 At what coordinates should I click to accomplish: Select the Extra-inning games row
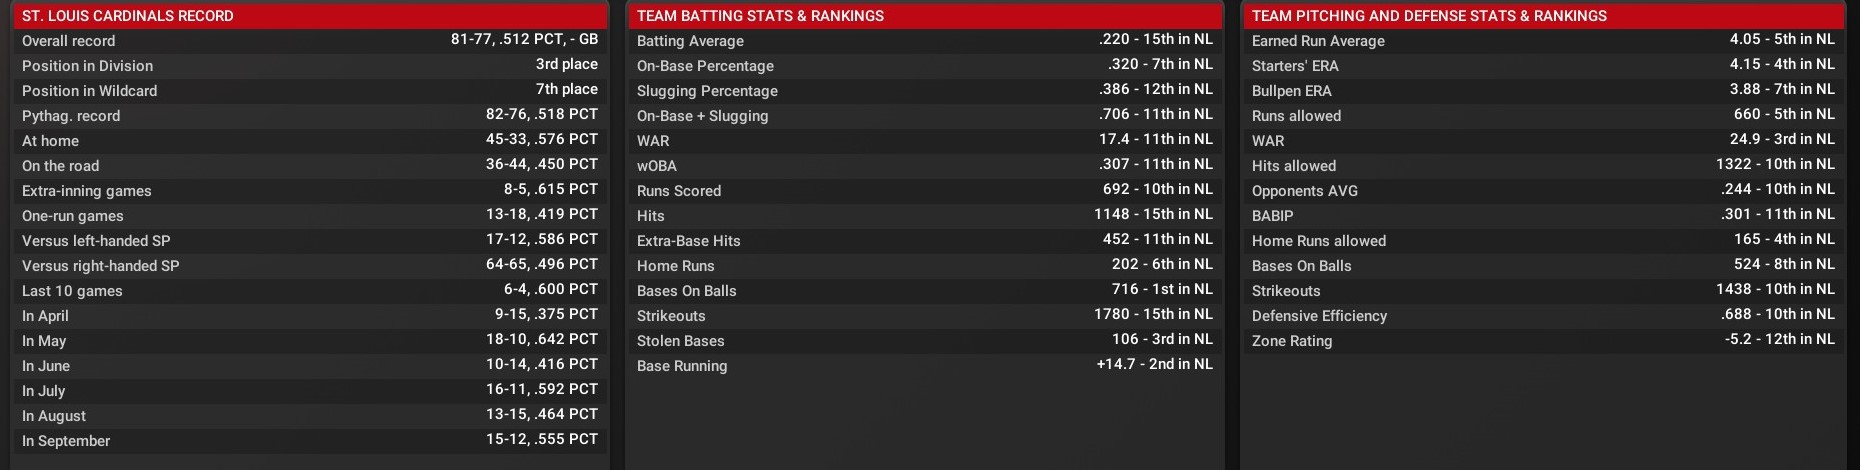click(310, 191)
